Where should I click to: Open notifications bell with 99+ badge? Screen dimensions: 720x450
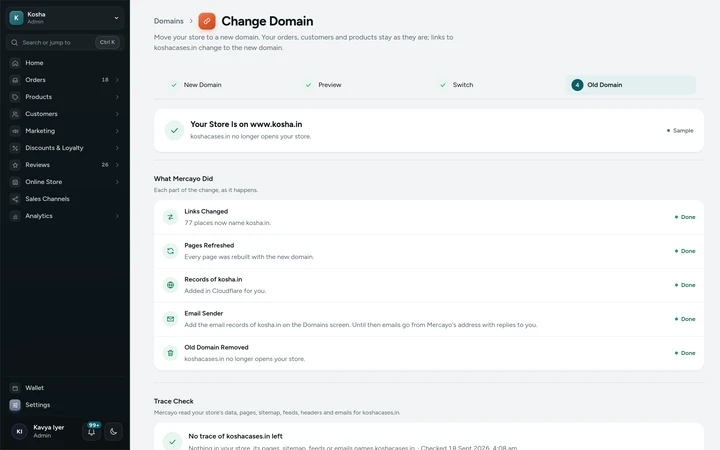coord(91,431)
